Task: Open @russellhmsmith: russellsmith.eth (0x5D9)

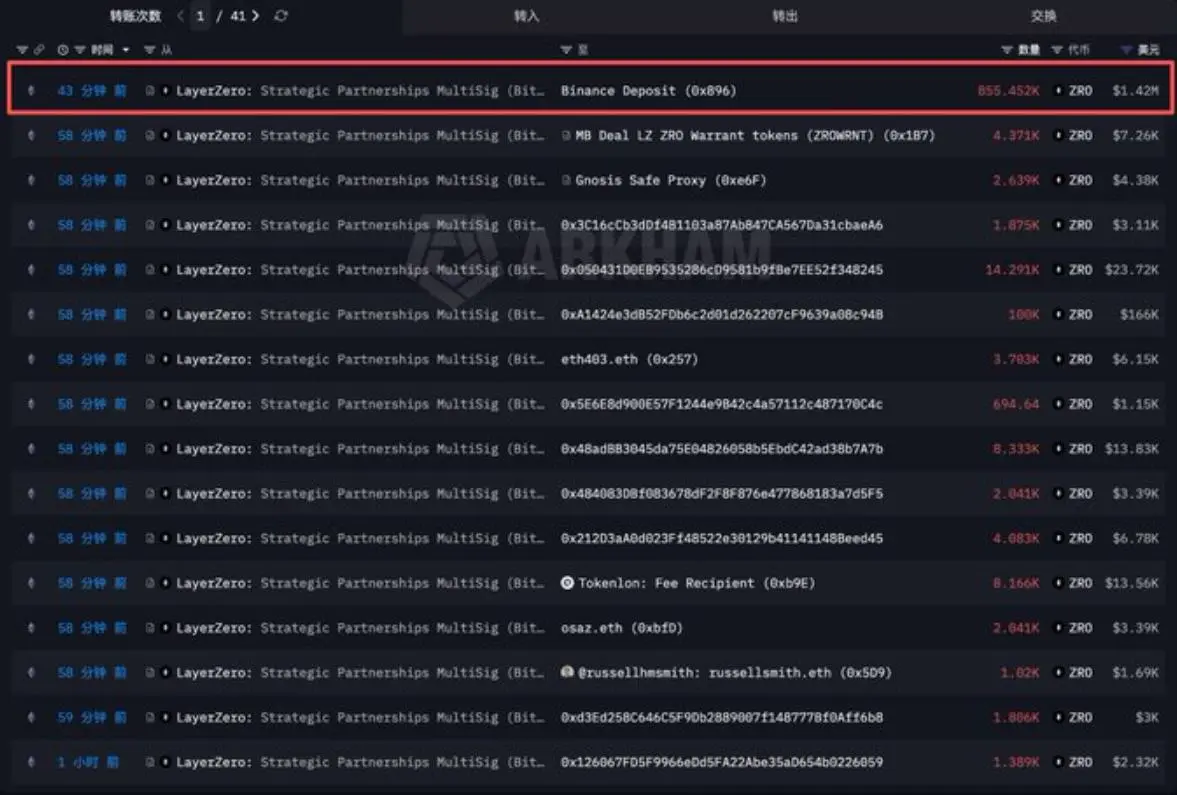Action: pos(735,673)
